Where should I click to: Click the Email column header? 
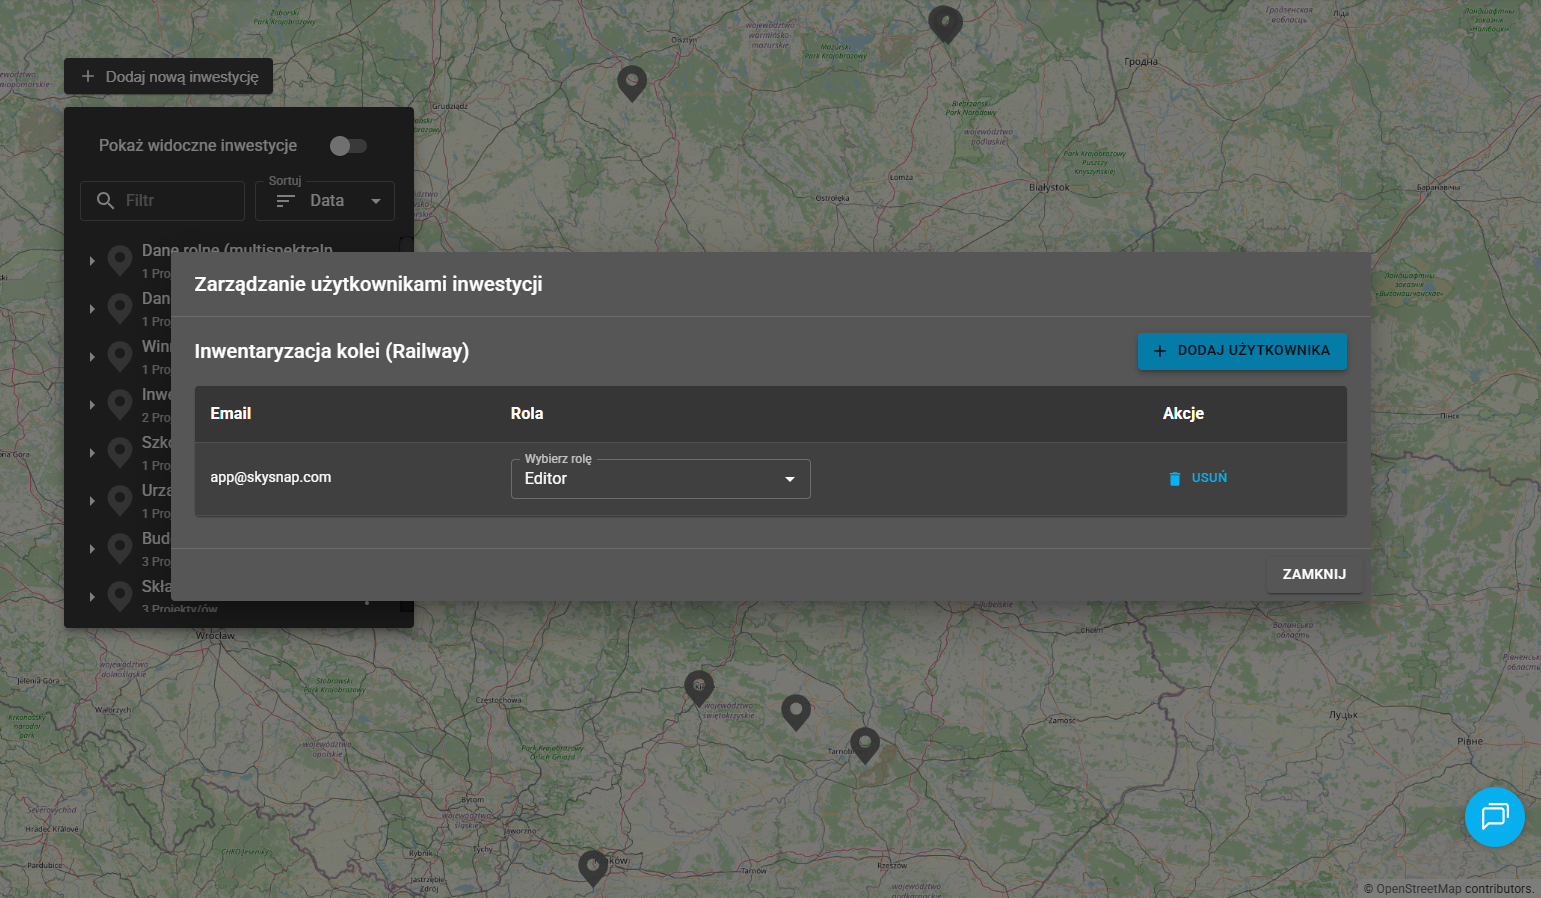click(x=230, y=413)
